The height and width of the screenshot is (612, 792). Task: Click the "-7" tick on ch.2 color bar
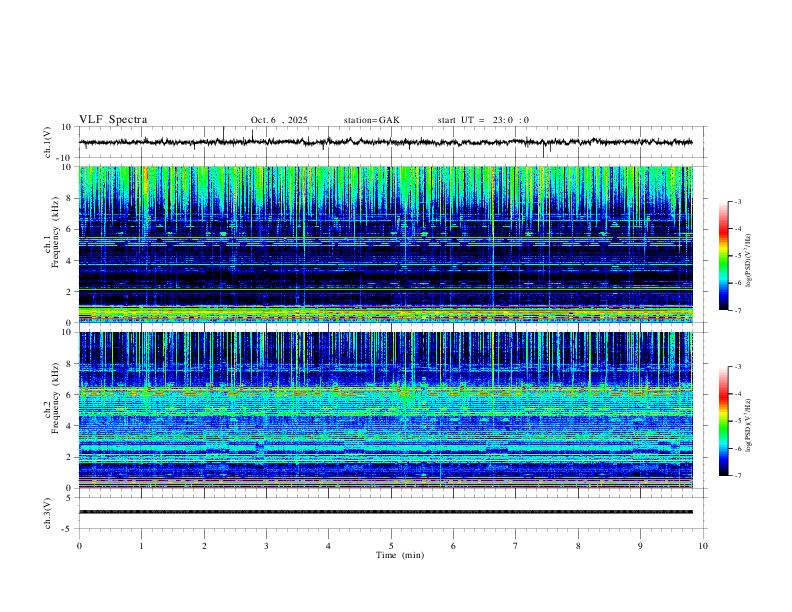(x=738, y=475)
